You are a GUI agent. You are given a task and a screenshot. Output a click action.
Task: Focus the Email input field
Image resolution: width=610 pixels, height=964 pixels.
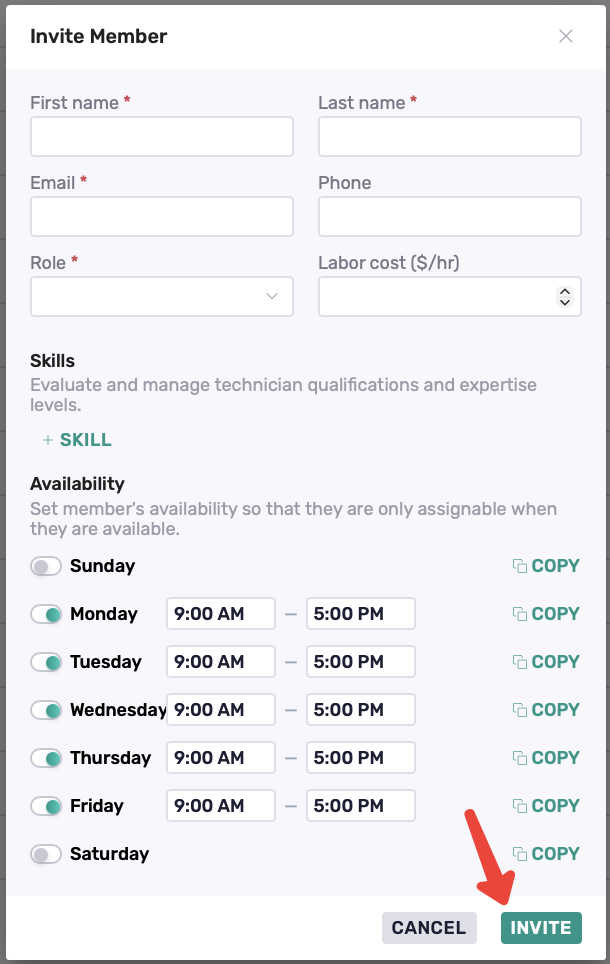162,216
